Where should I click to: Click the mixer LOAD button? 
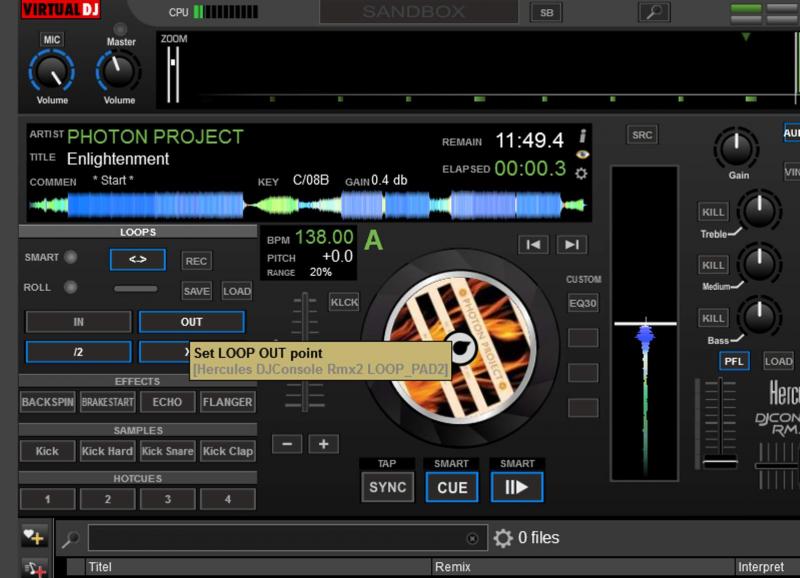click(x=779, y=361)
